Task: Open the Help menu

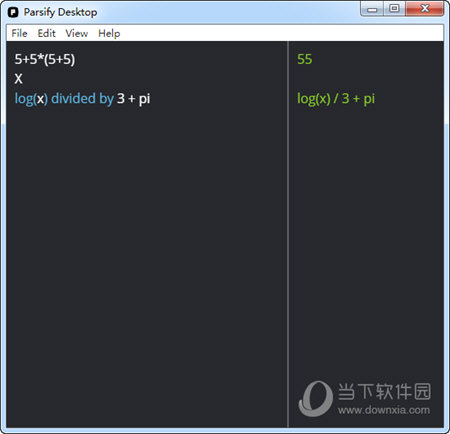Action: click(x=109, y=33)
